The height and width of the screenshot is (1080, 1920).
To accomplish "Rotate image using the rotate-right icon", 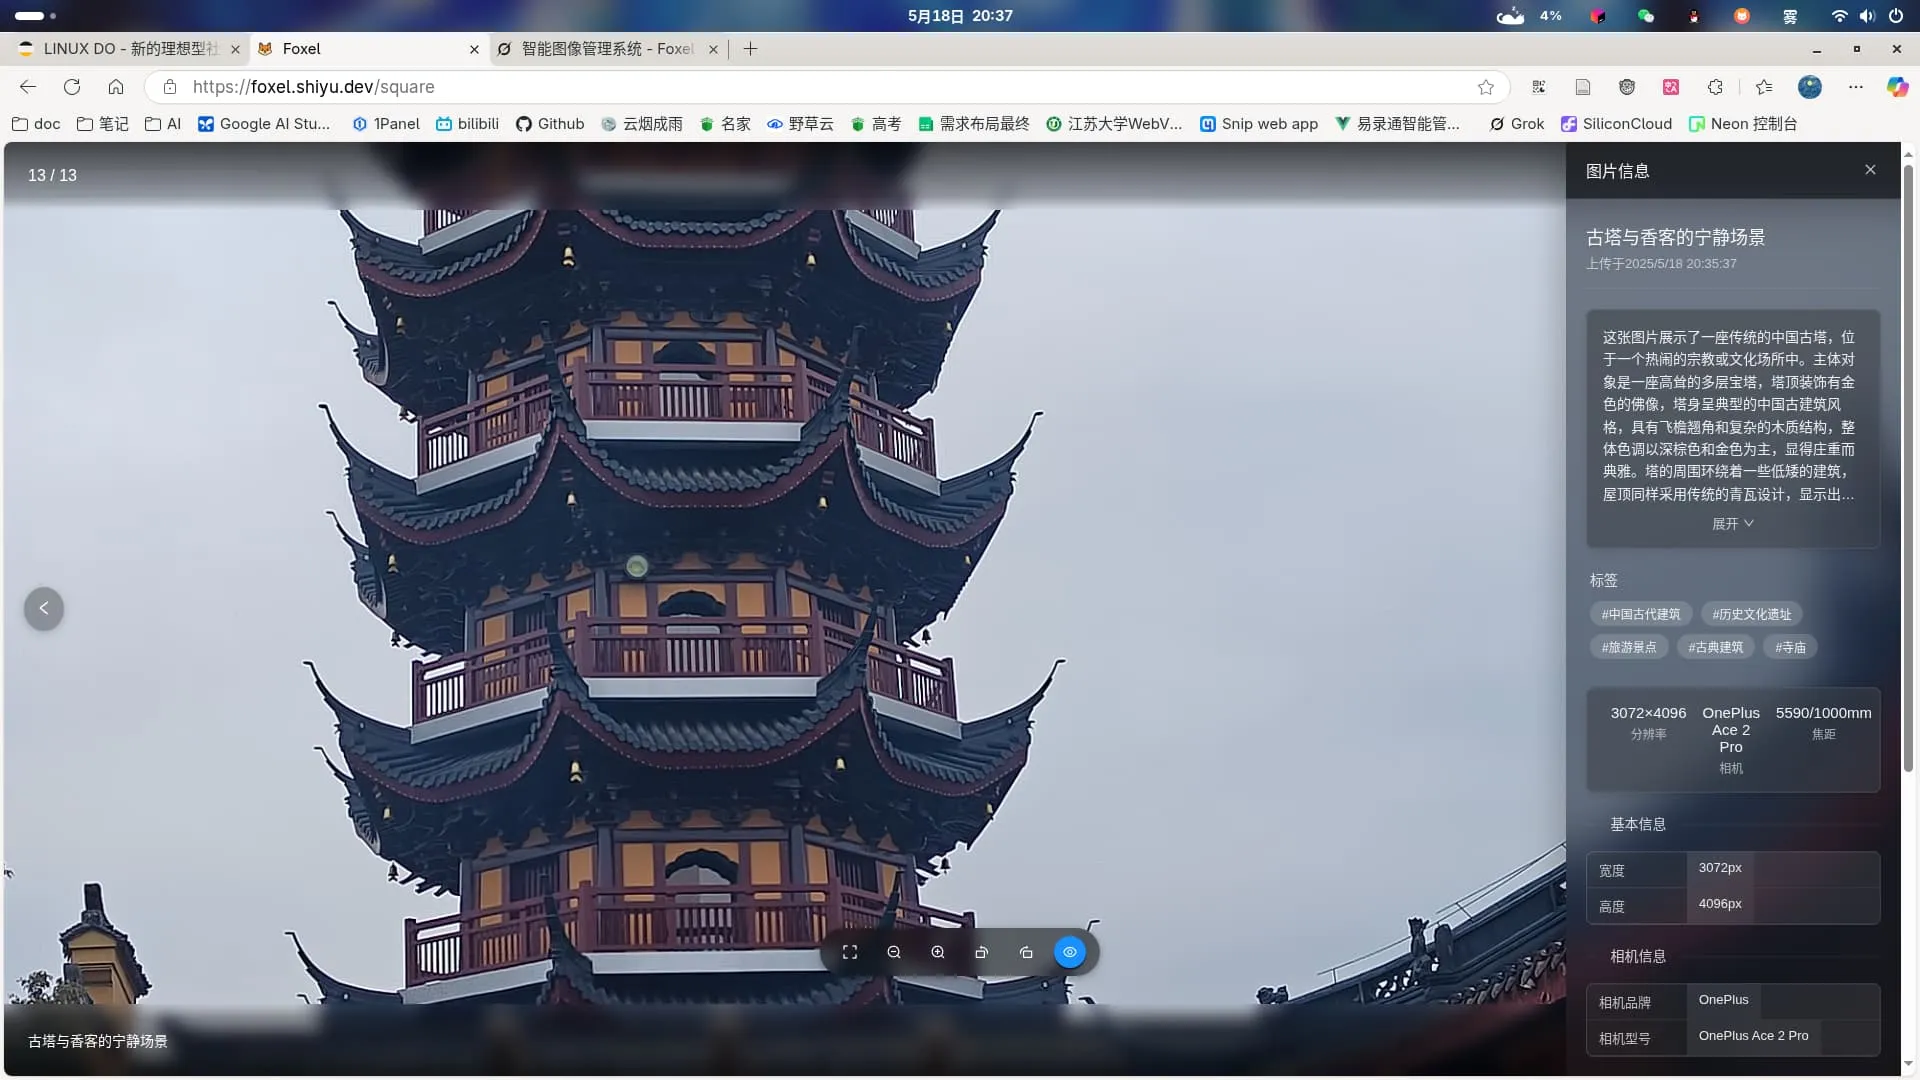I will coord(1026,952).
